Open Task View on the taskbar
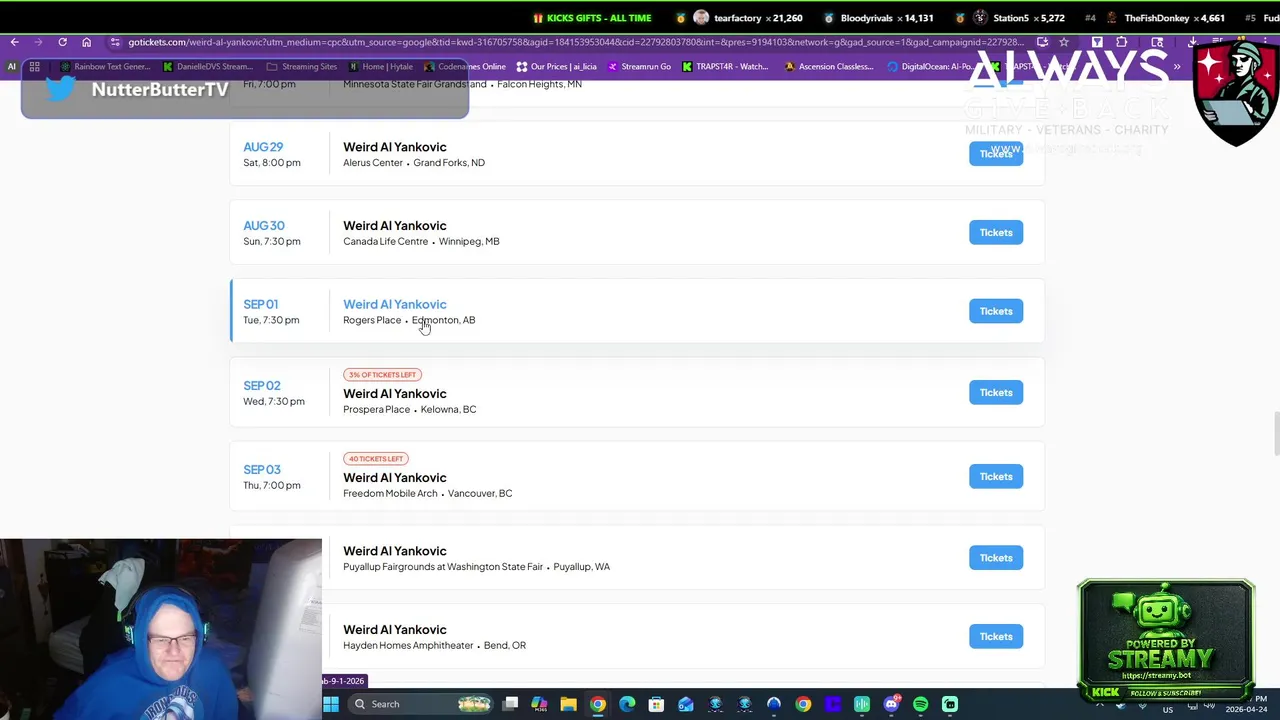Screen dimensions: 1280x720 [510, 704]
